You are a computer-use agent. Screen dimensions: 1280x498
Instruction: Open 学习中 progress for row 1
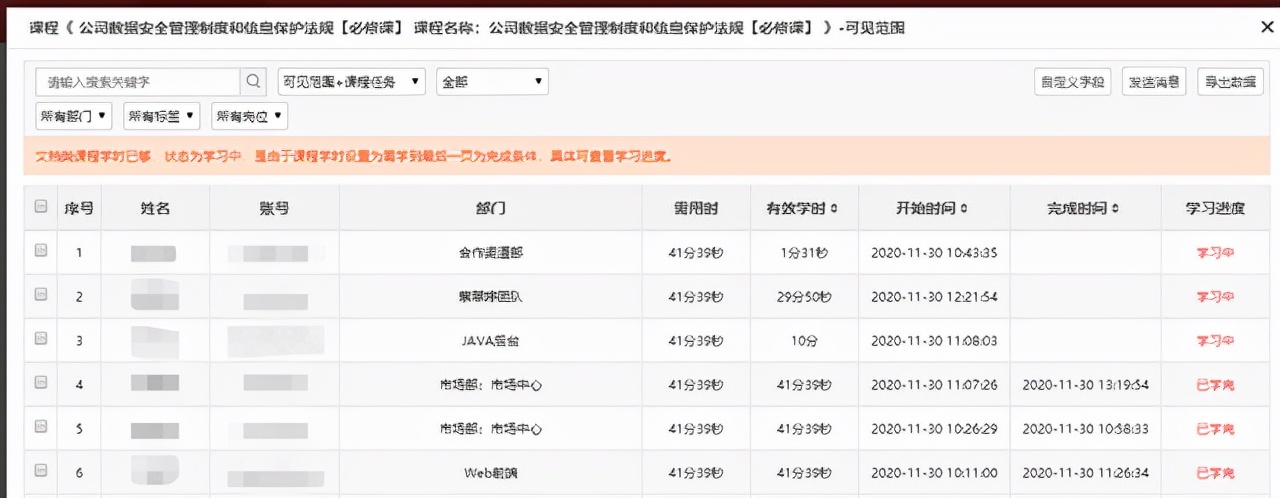(1215, 253)
